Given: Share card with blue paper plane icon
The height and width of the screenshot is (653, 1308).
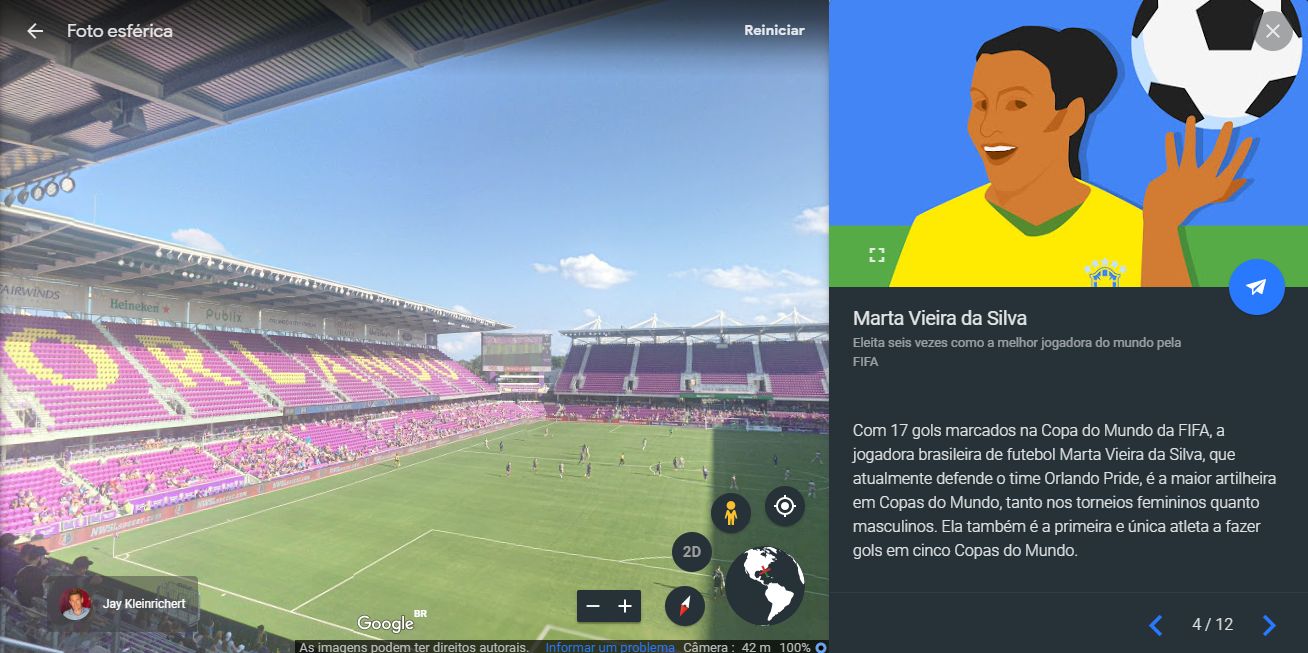Looking at the screenshot, I should 1256,287.
